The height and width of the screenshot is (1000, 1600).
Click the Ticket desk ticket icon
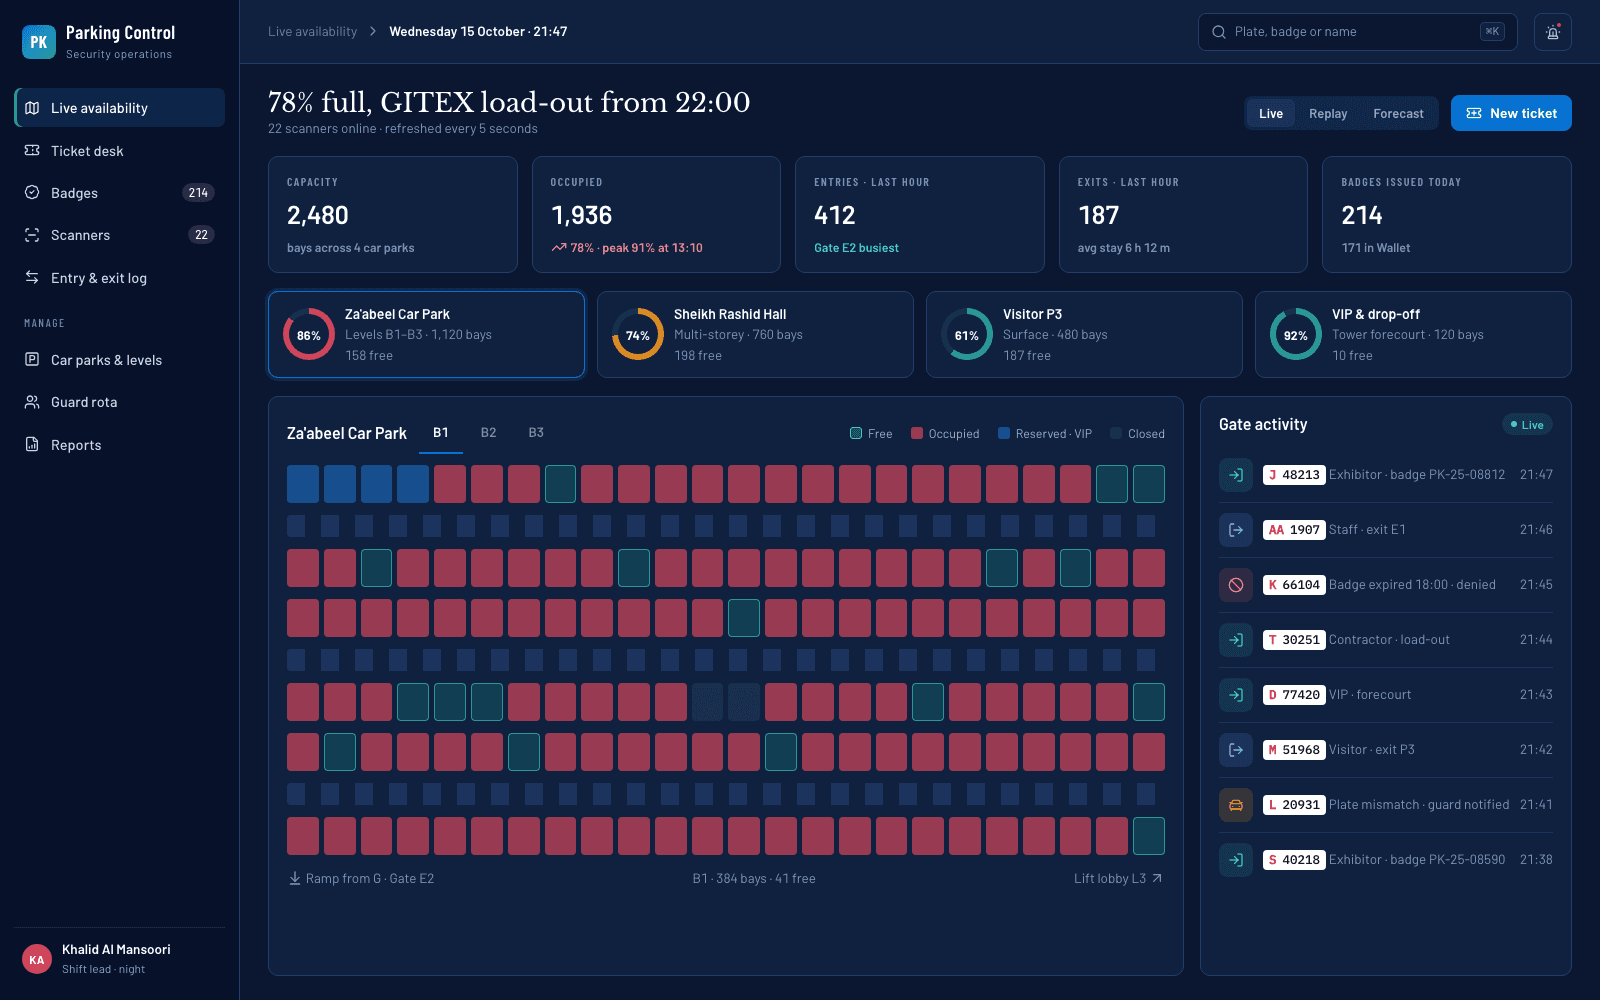pyautogui.click(x=32, y=151)
